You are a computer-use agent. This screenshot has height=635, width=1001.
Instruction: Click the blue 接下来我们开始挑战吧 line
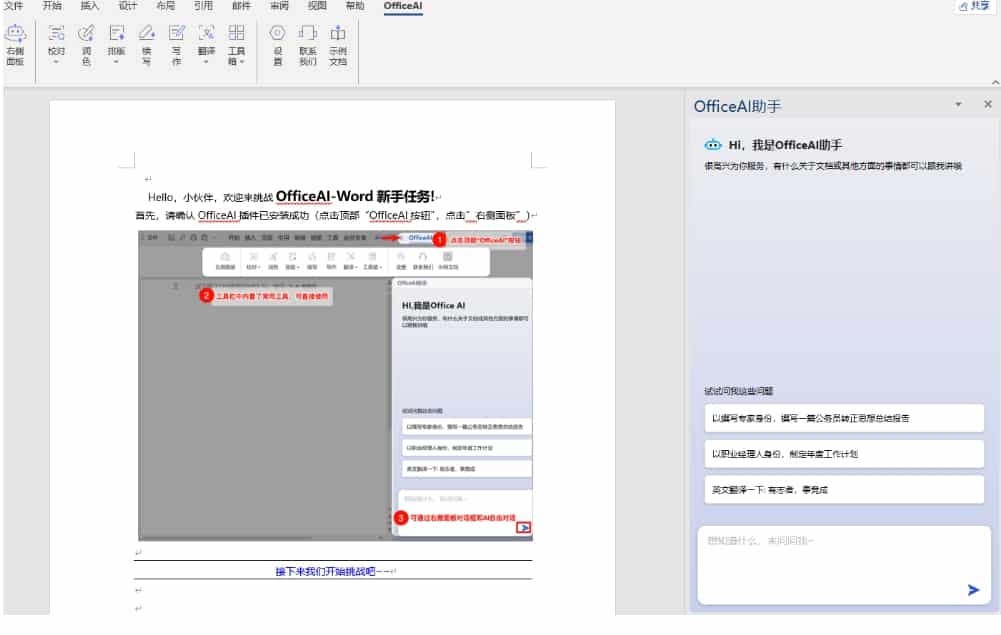coord(335,571)
